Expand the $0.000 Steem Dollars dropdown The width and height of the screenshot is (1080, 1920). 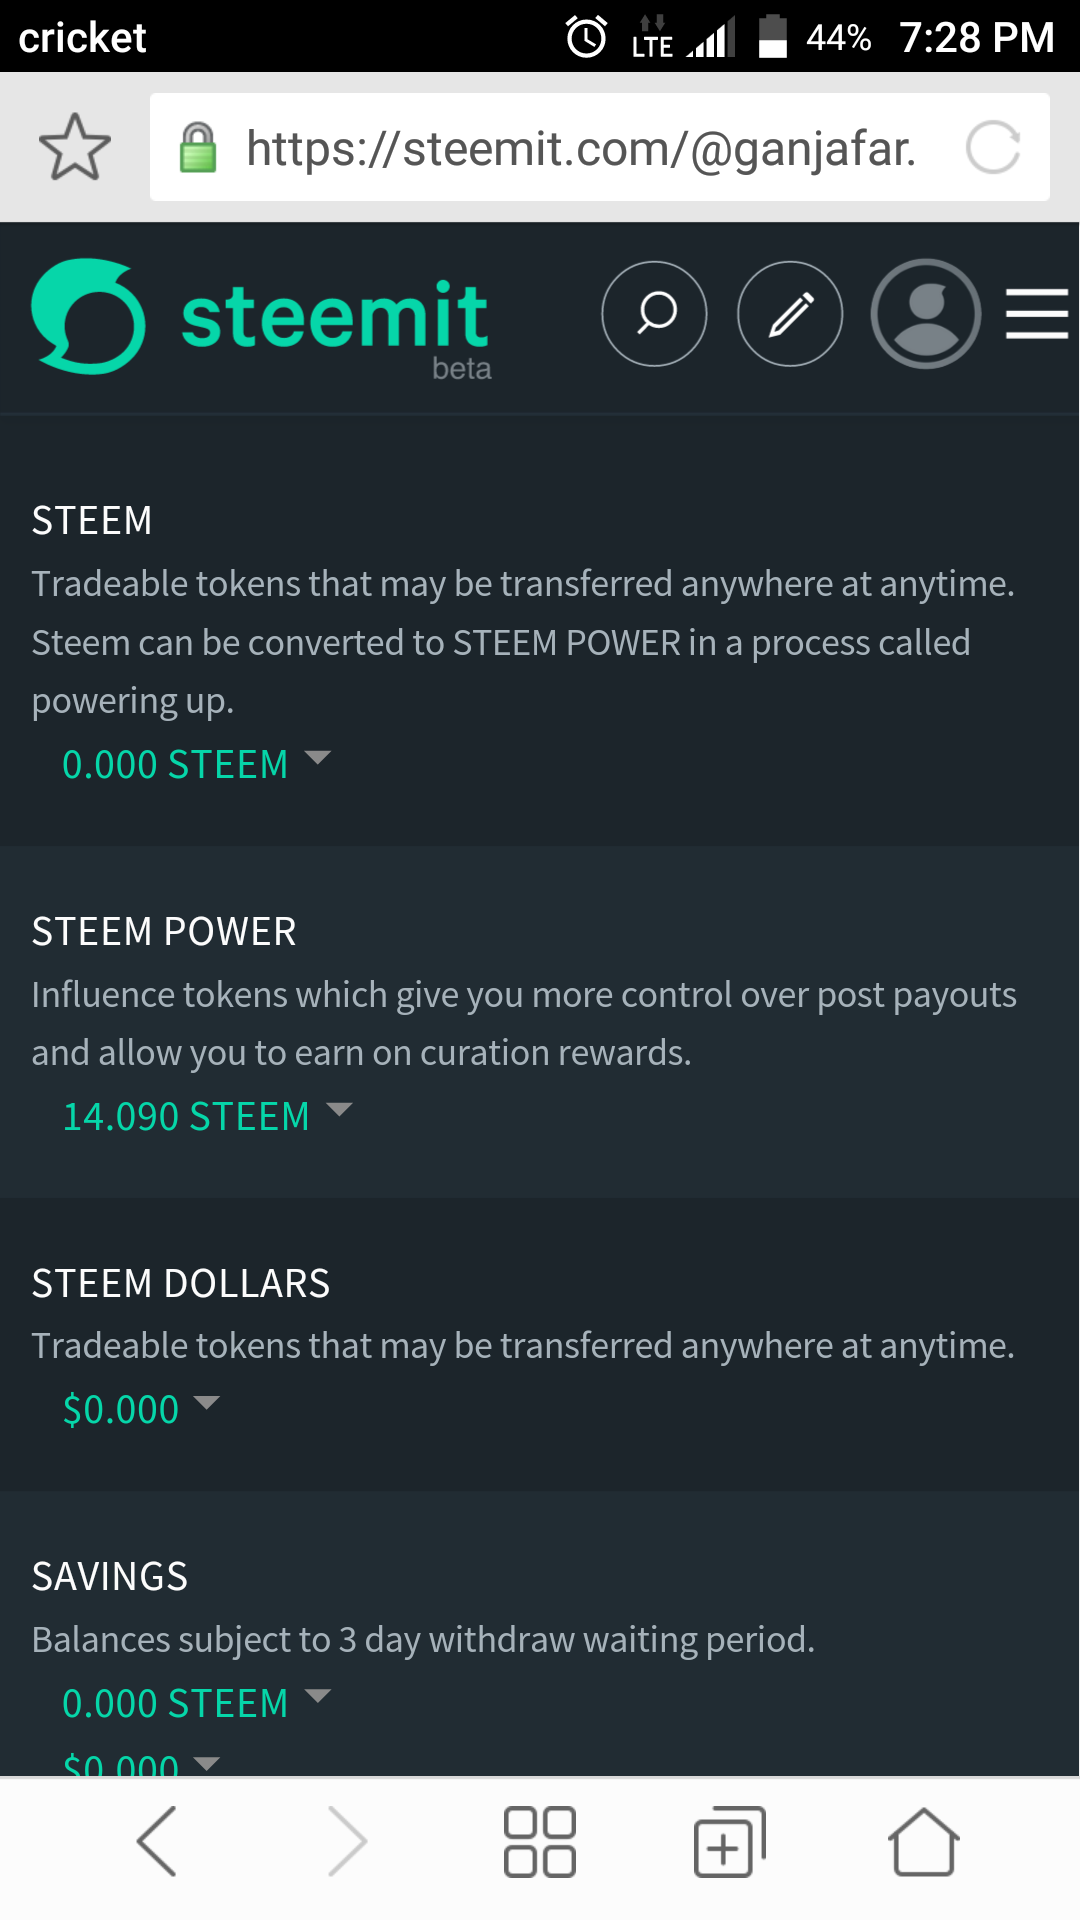click(x=141, y=1409)
